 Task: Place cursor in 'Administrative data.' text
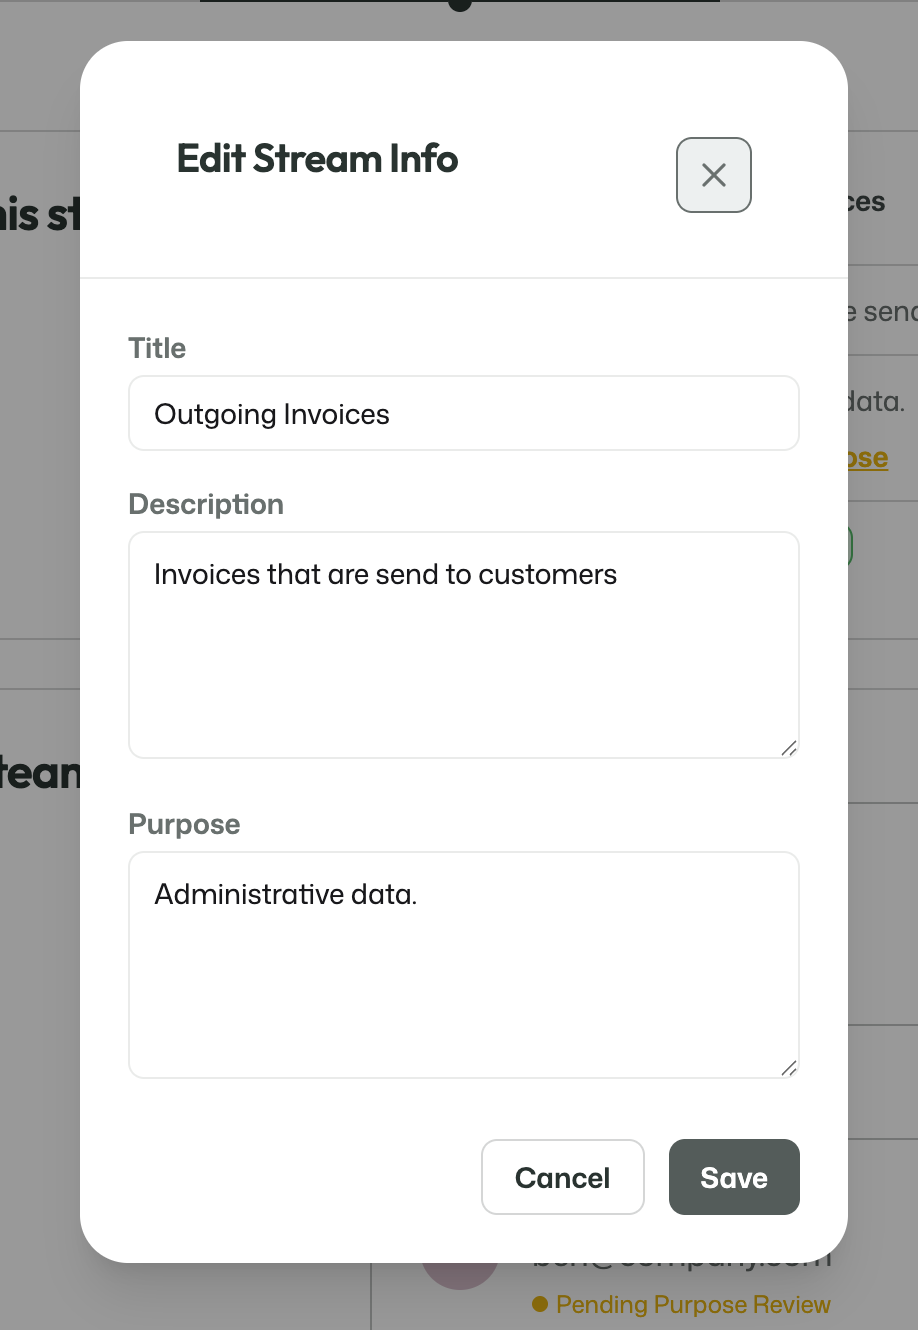(x=286, y=894)
